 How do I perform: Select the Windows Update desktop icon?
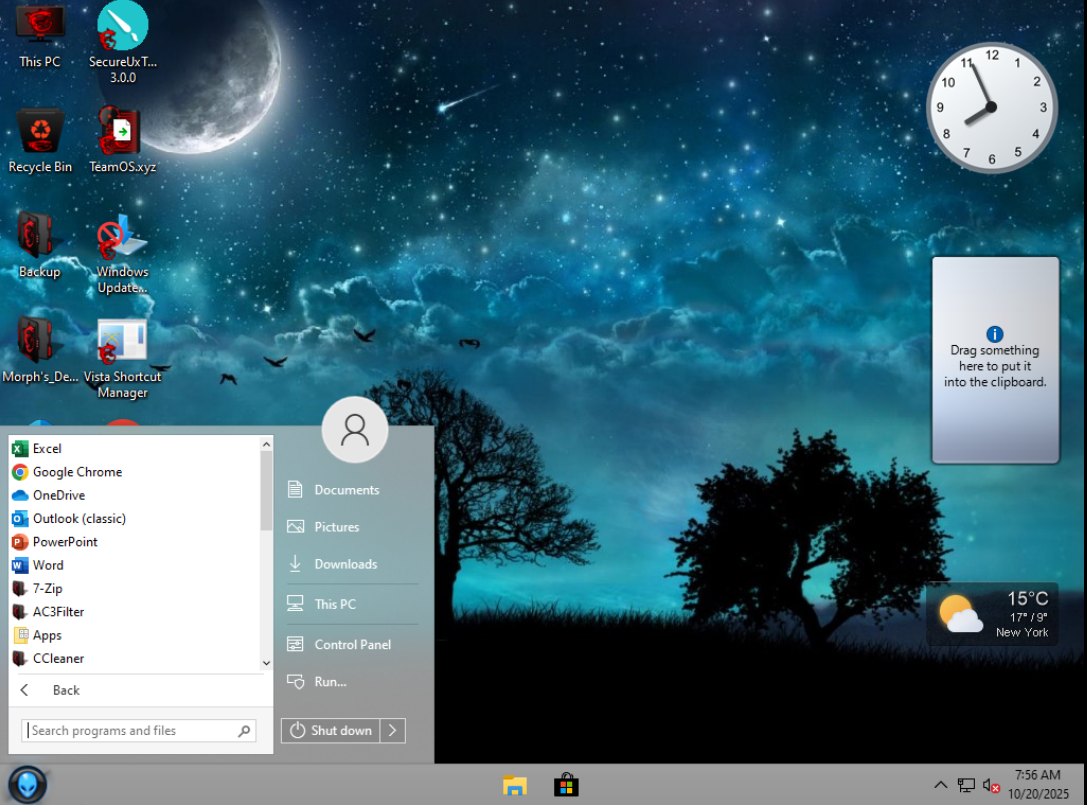123,254
